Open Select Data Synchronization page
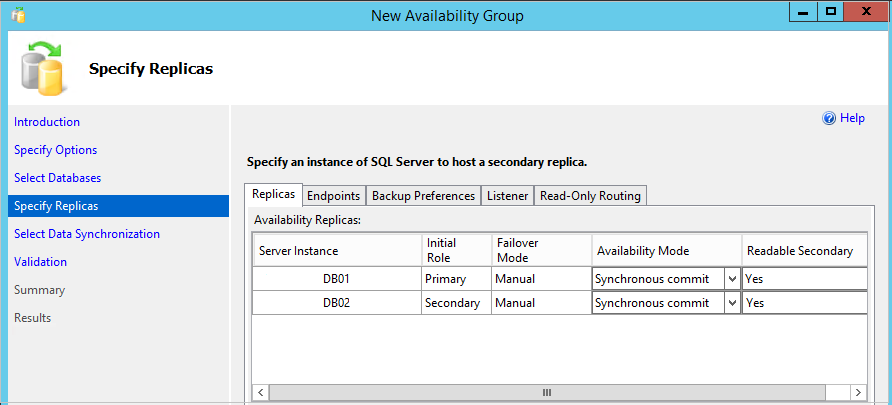 (x=87, y=234)
